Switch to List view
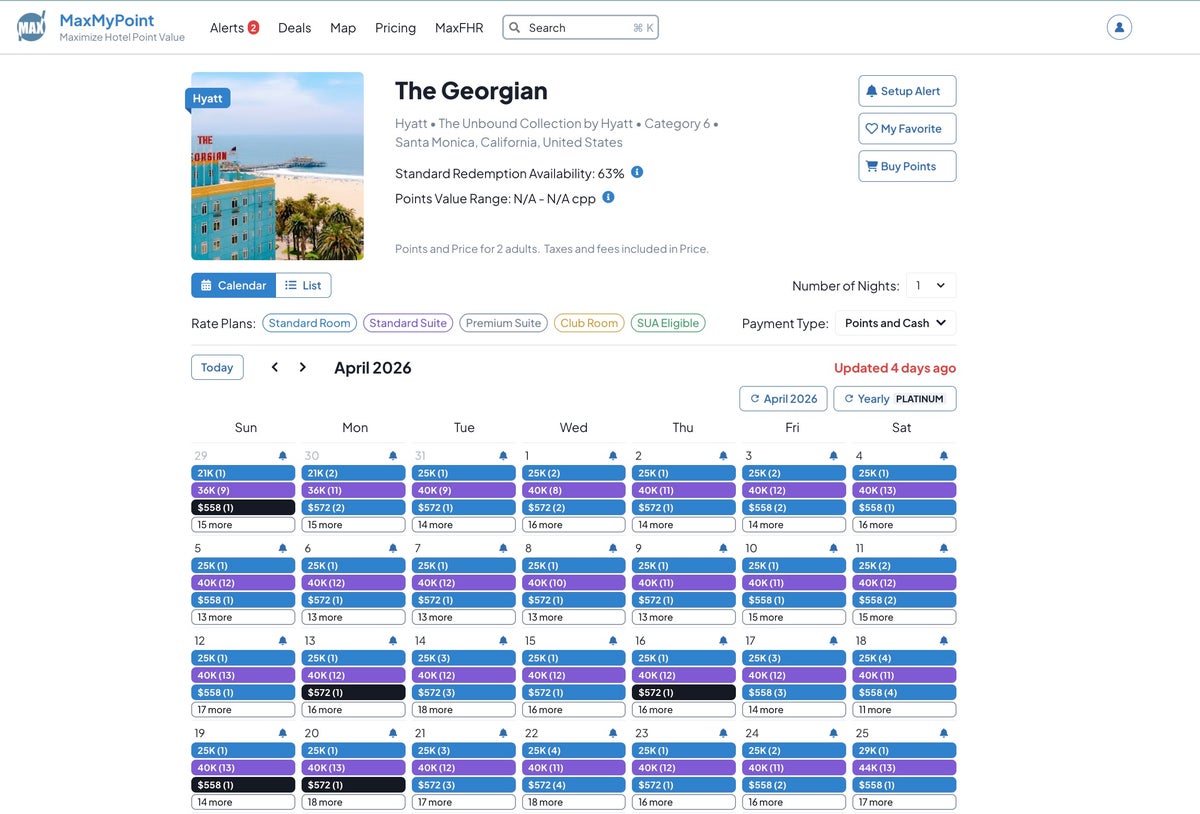Image resolution: width=1200 pixels, height=814 pixels. point(303,285)
